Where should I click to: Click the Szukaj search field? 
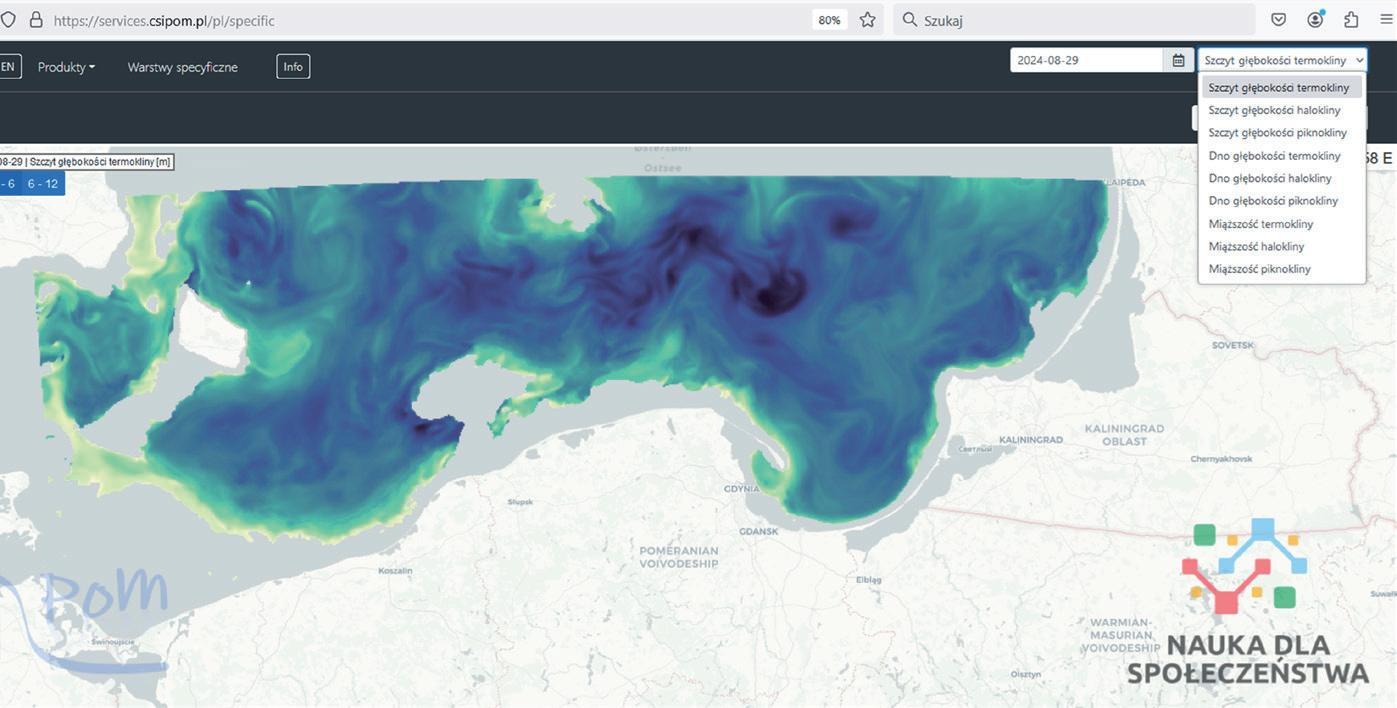1073,20
